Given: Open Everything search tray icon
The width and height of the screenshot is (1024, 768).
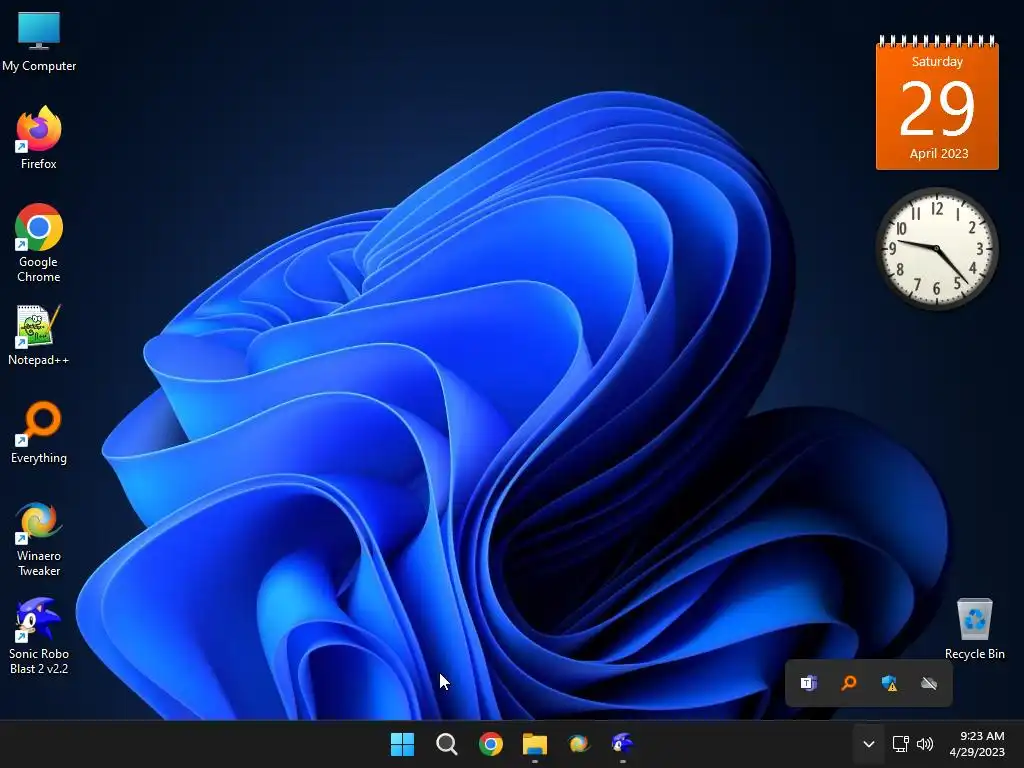Looking at the screenshot, I should coord(848,683).
